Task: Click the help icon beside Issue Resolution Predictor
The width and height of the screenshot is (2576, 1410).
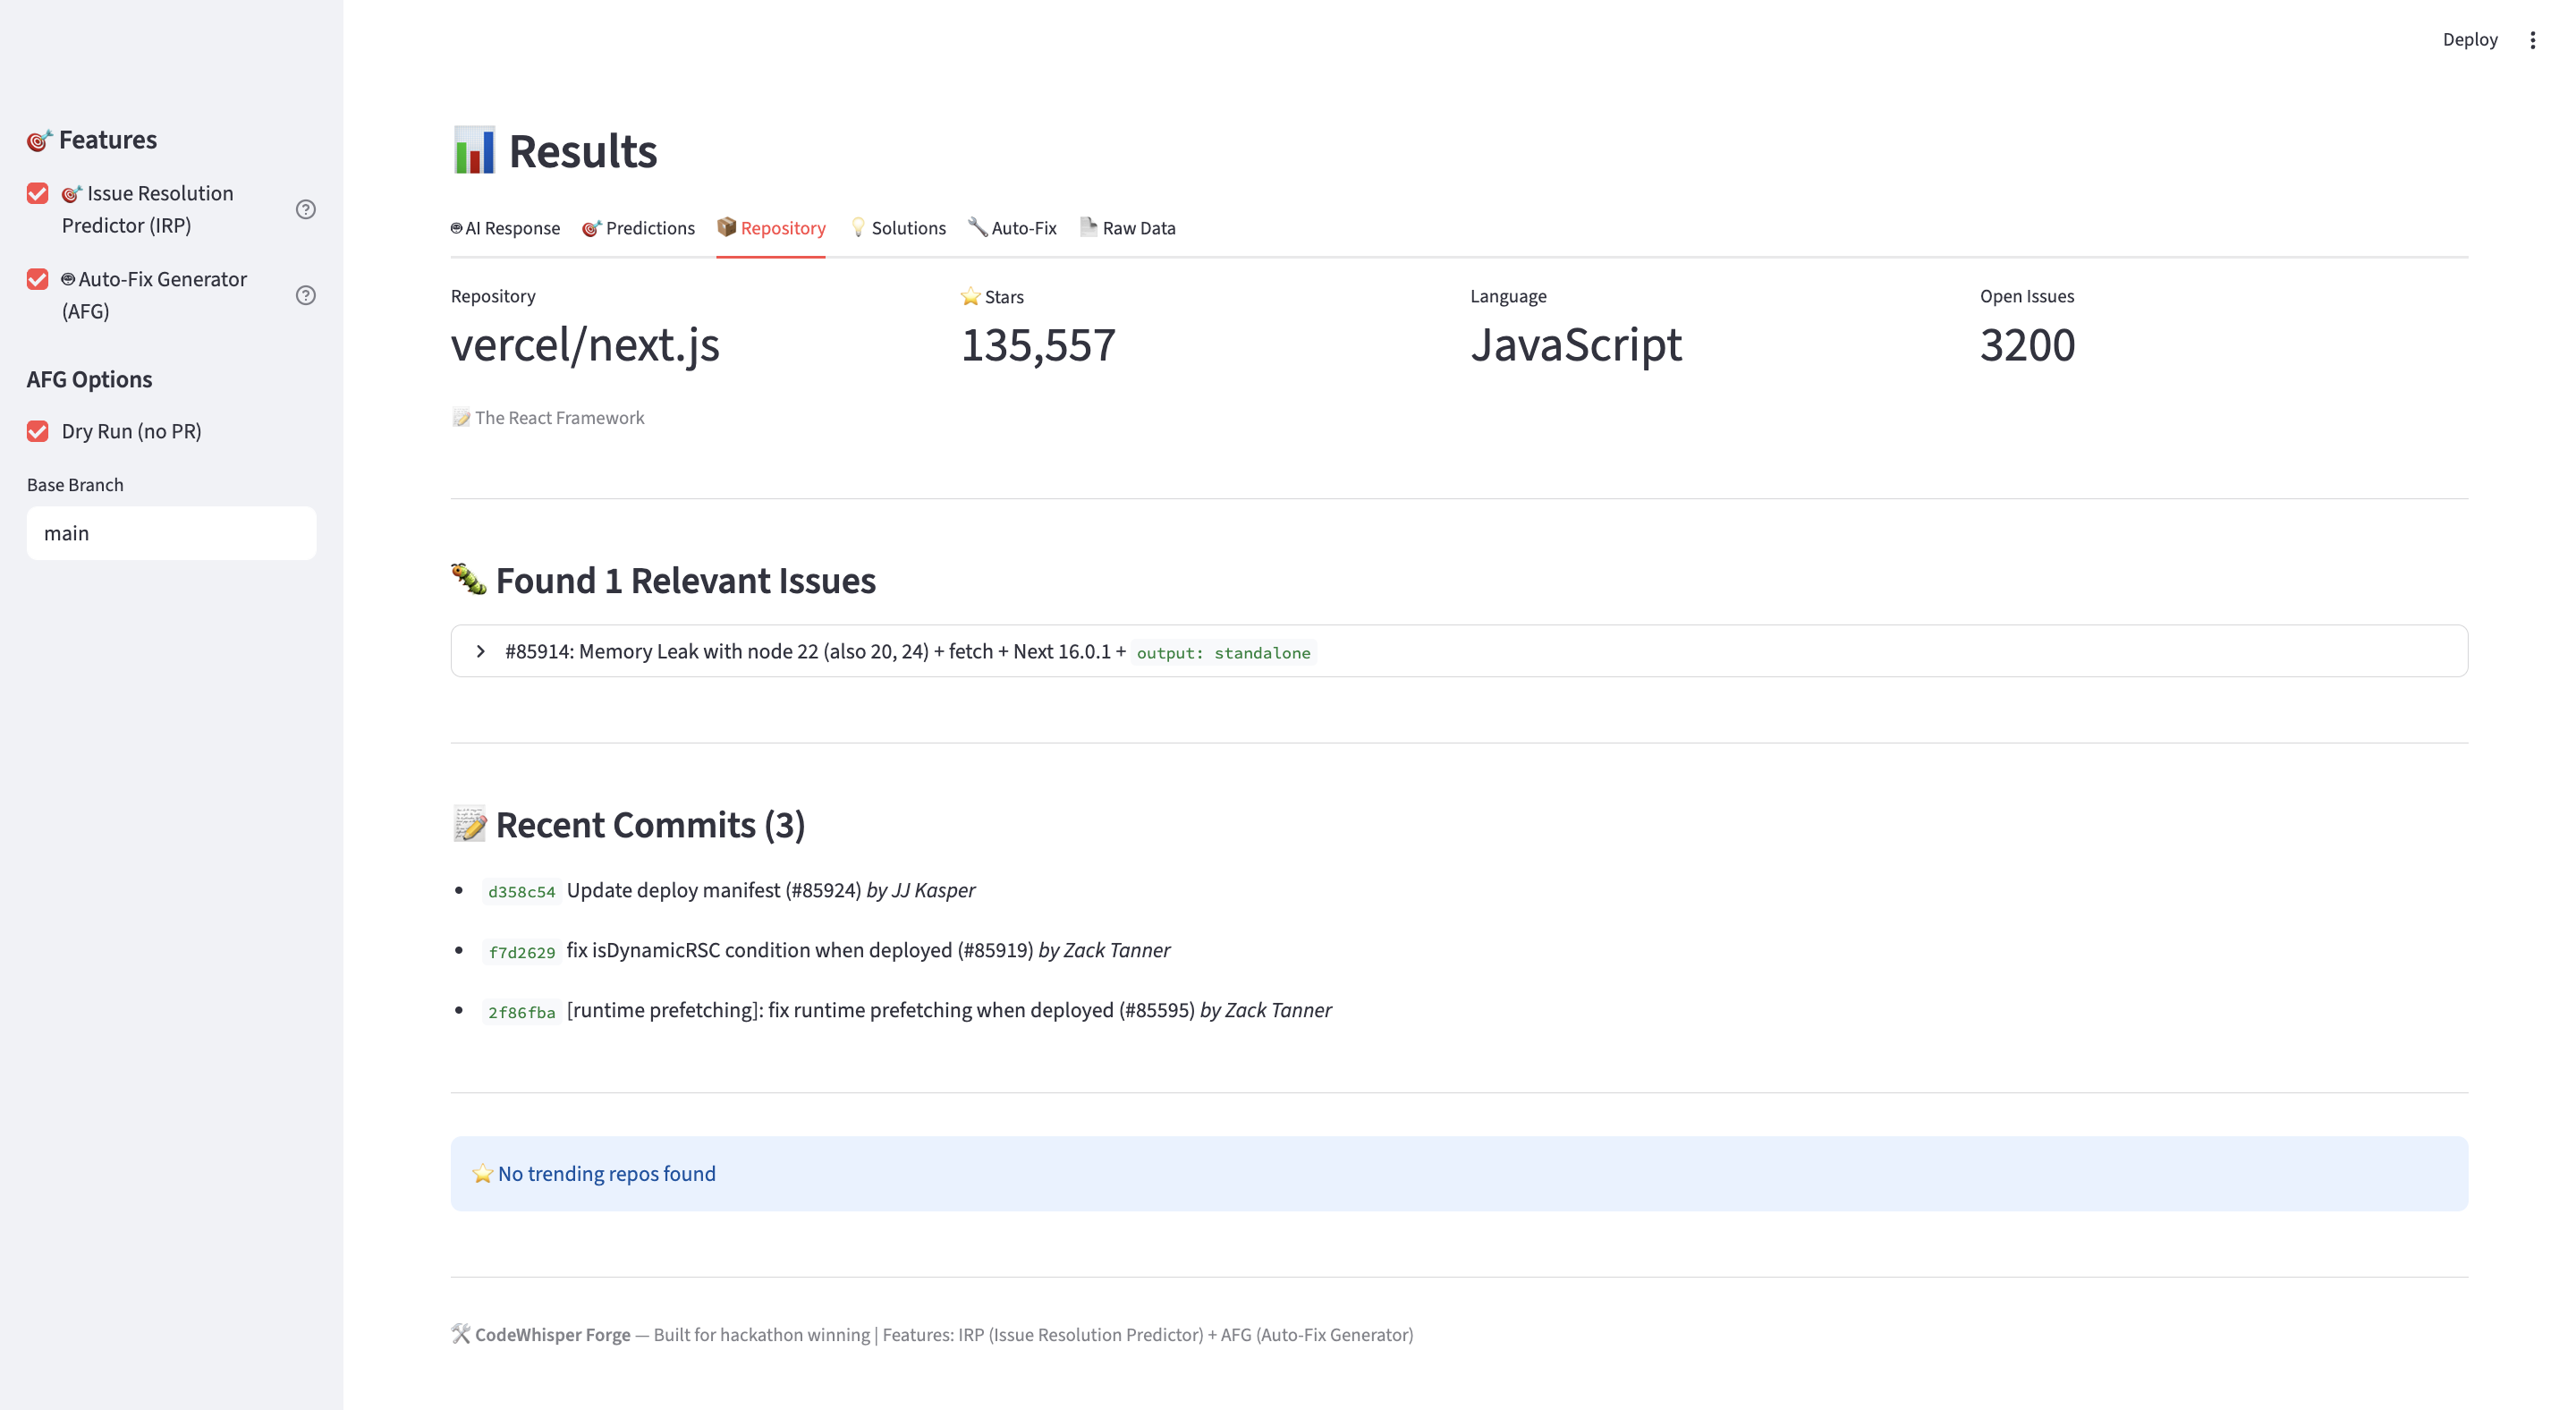Action: (x=306, y=209)
